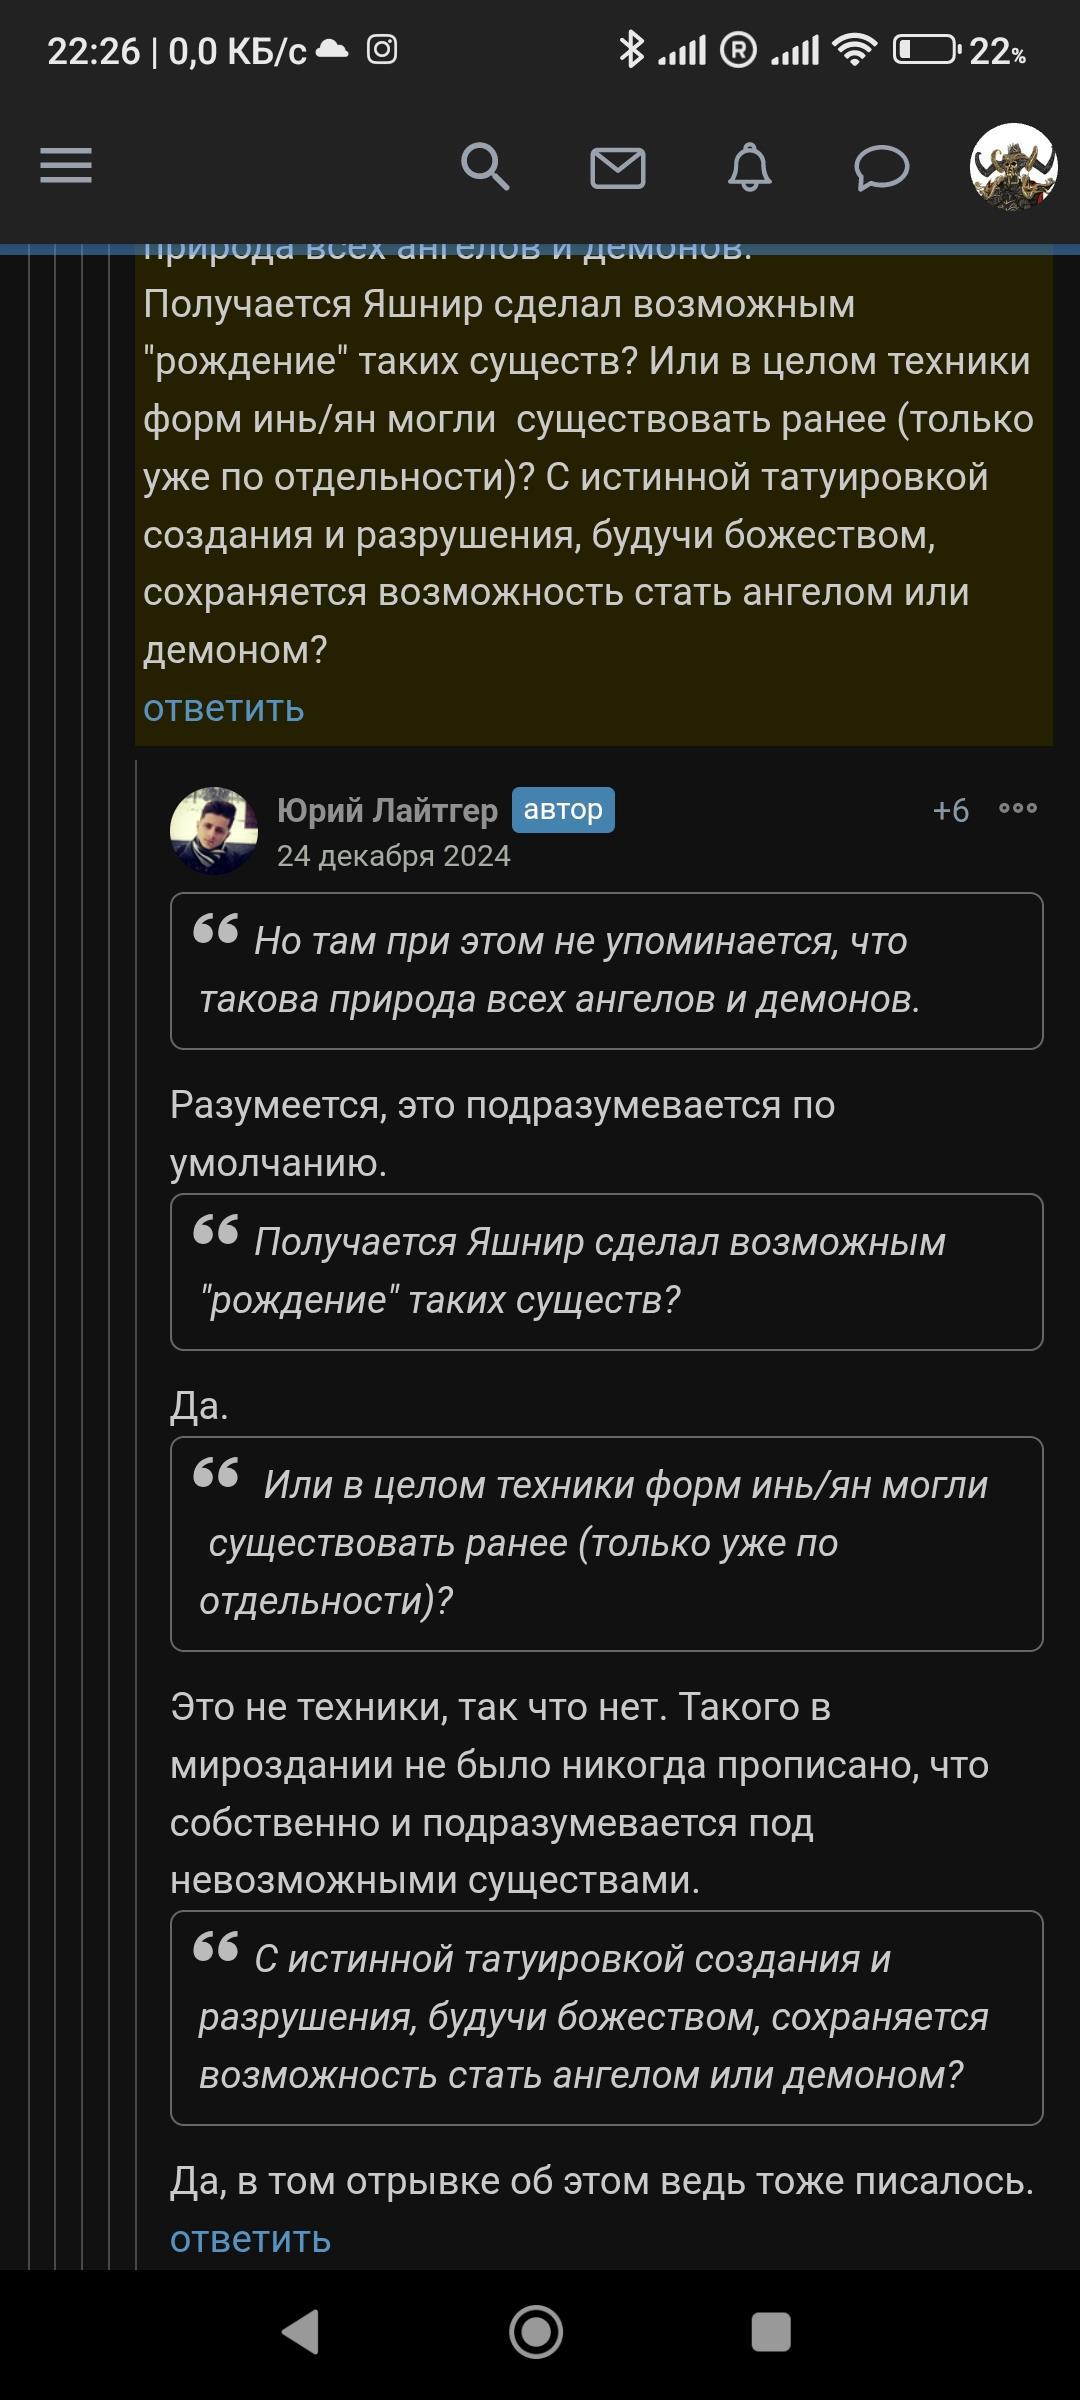1080x2400 pixels.
Task: Open your profile avatar menu
Action: [x=1013, y=167]
